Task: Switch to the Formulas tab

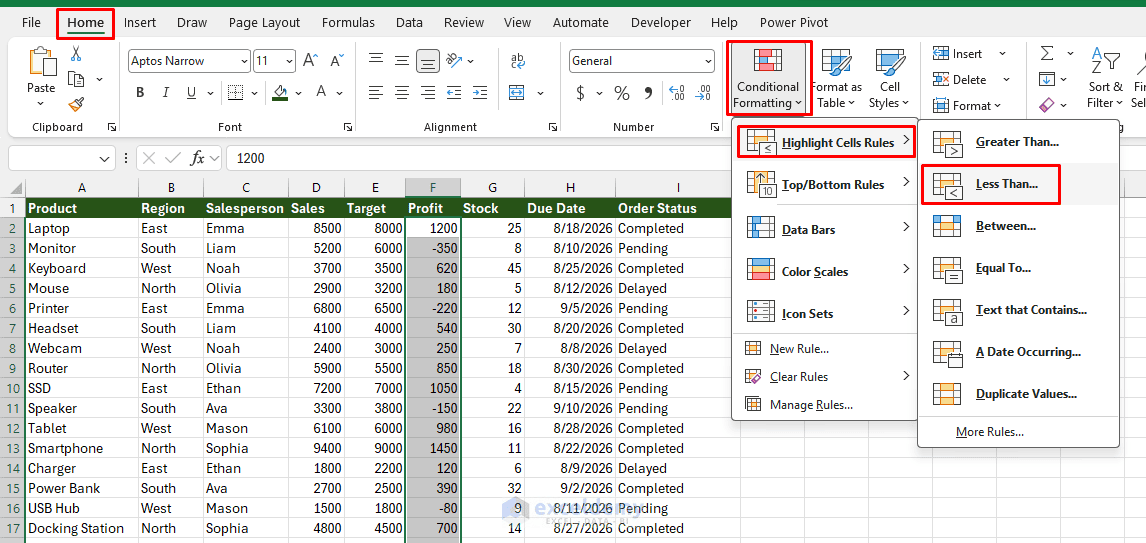Action: (348, 23)
